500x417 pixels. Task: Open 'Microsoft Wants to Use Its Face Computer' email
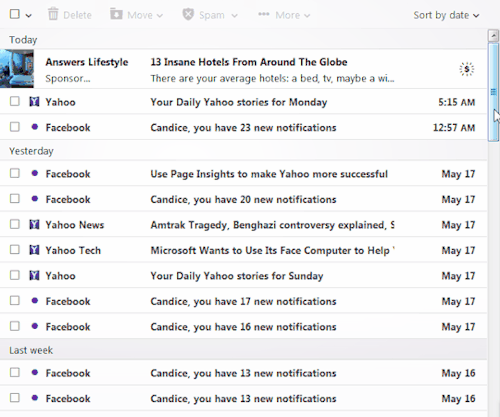pyautogui.click(x=272, y=250)
